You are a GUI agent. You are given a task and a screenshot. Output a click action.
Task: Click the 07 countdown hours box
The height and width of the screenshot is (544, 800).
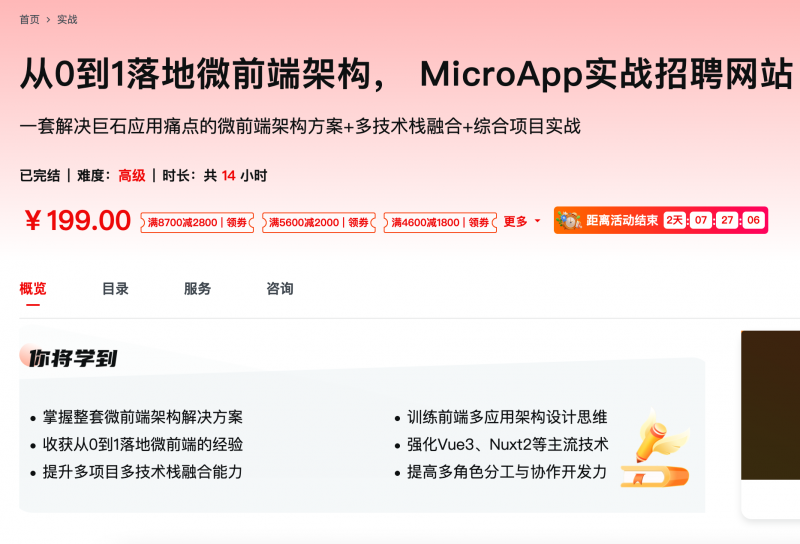pos(701,220)
